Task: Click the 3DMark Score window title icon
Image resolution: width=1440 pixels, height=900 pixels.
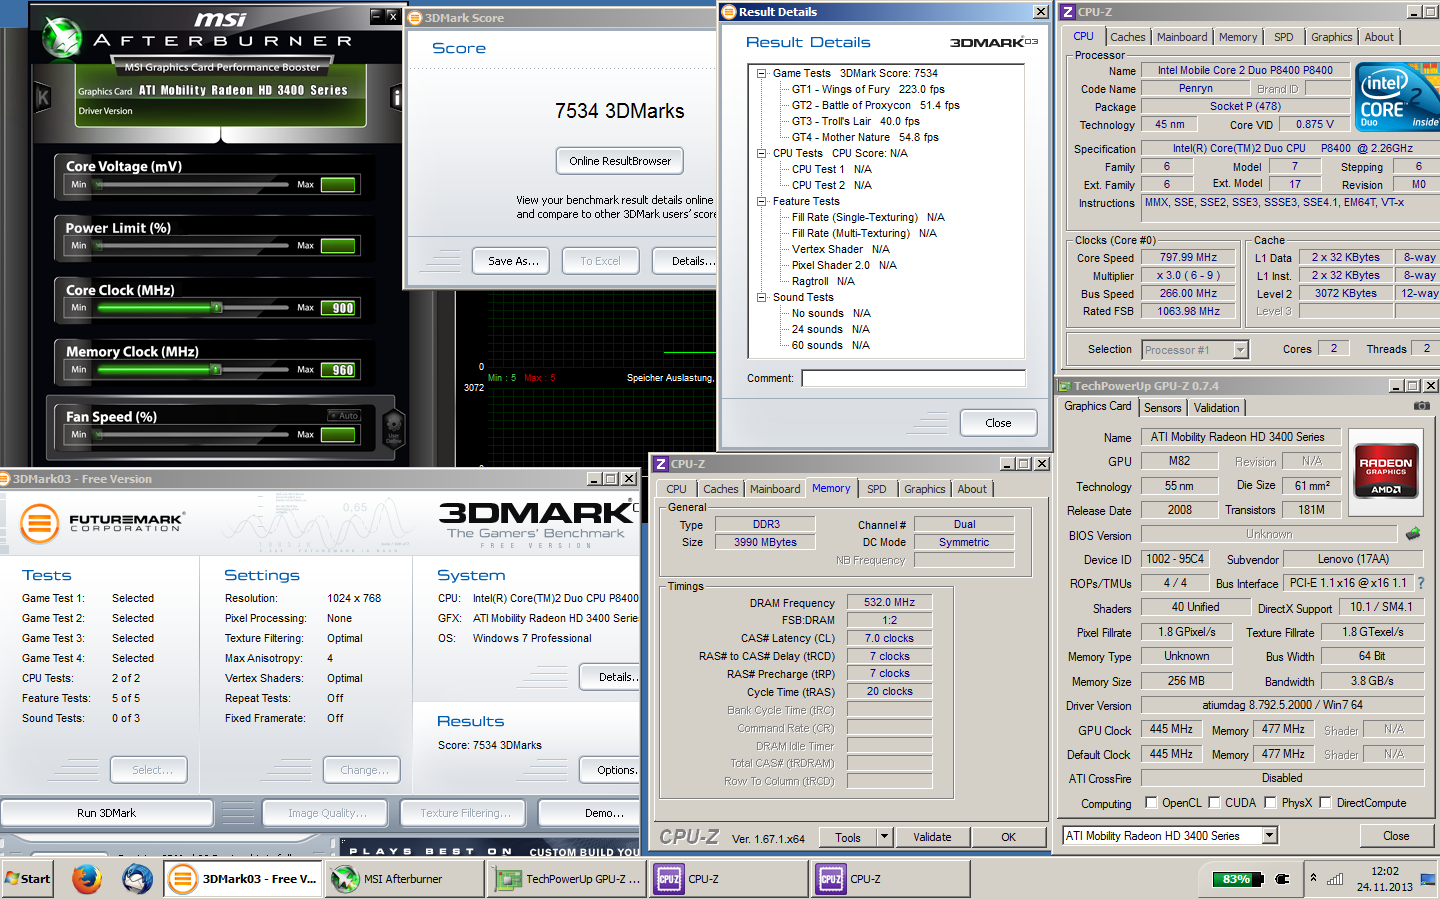Action: [415, 18]
